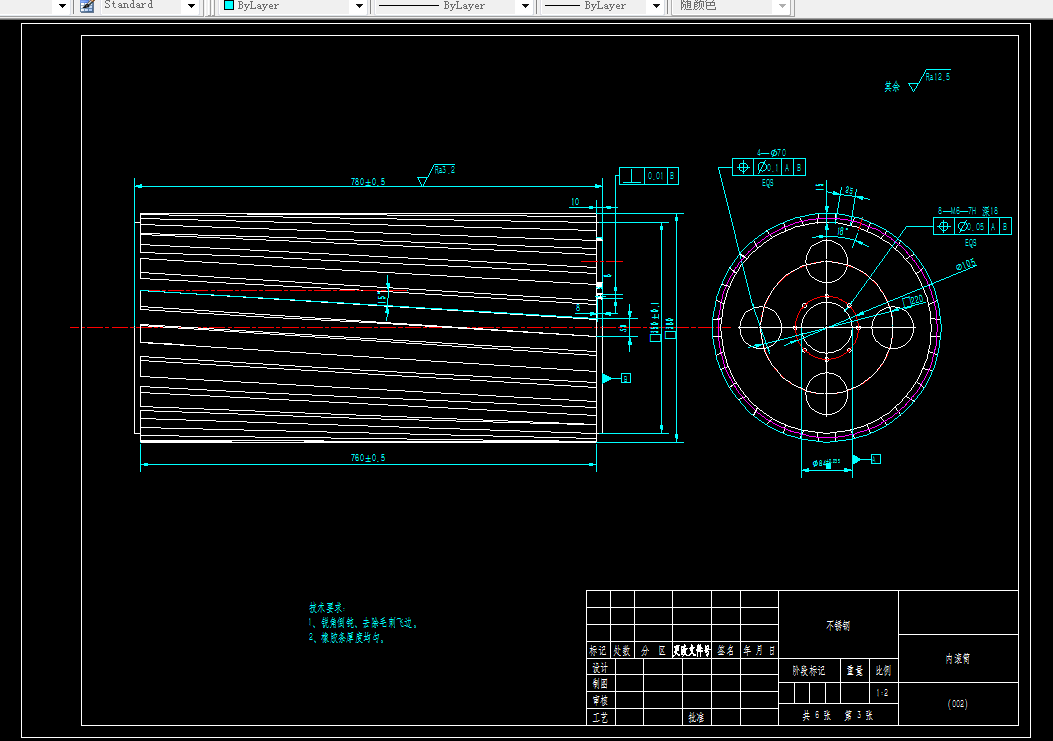
Task: Click the table style icon beside Standard
Action: point(87,6)
